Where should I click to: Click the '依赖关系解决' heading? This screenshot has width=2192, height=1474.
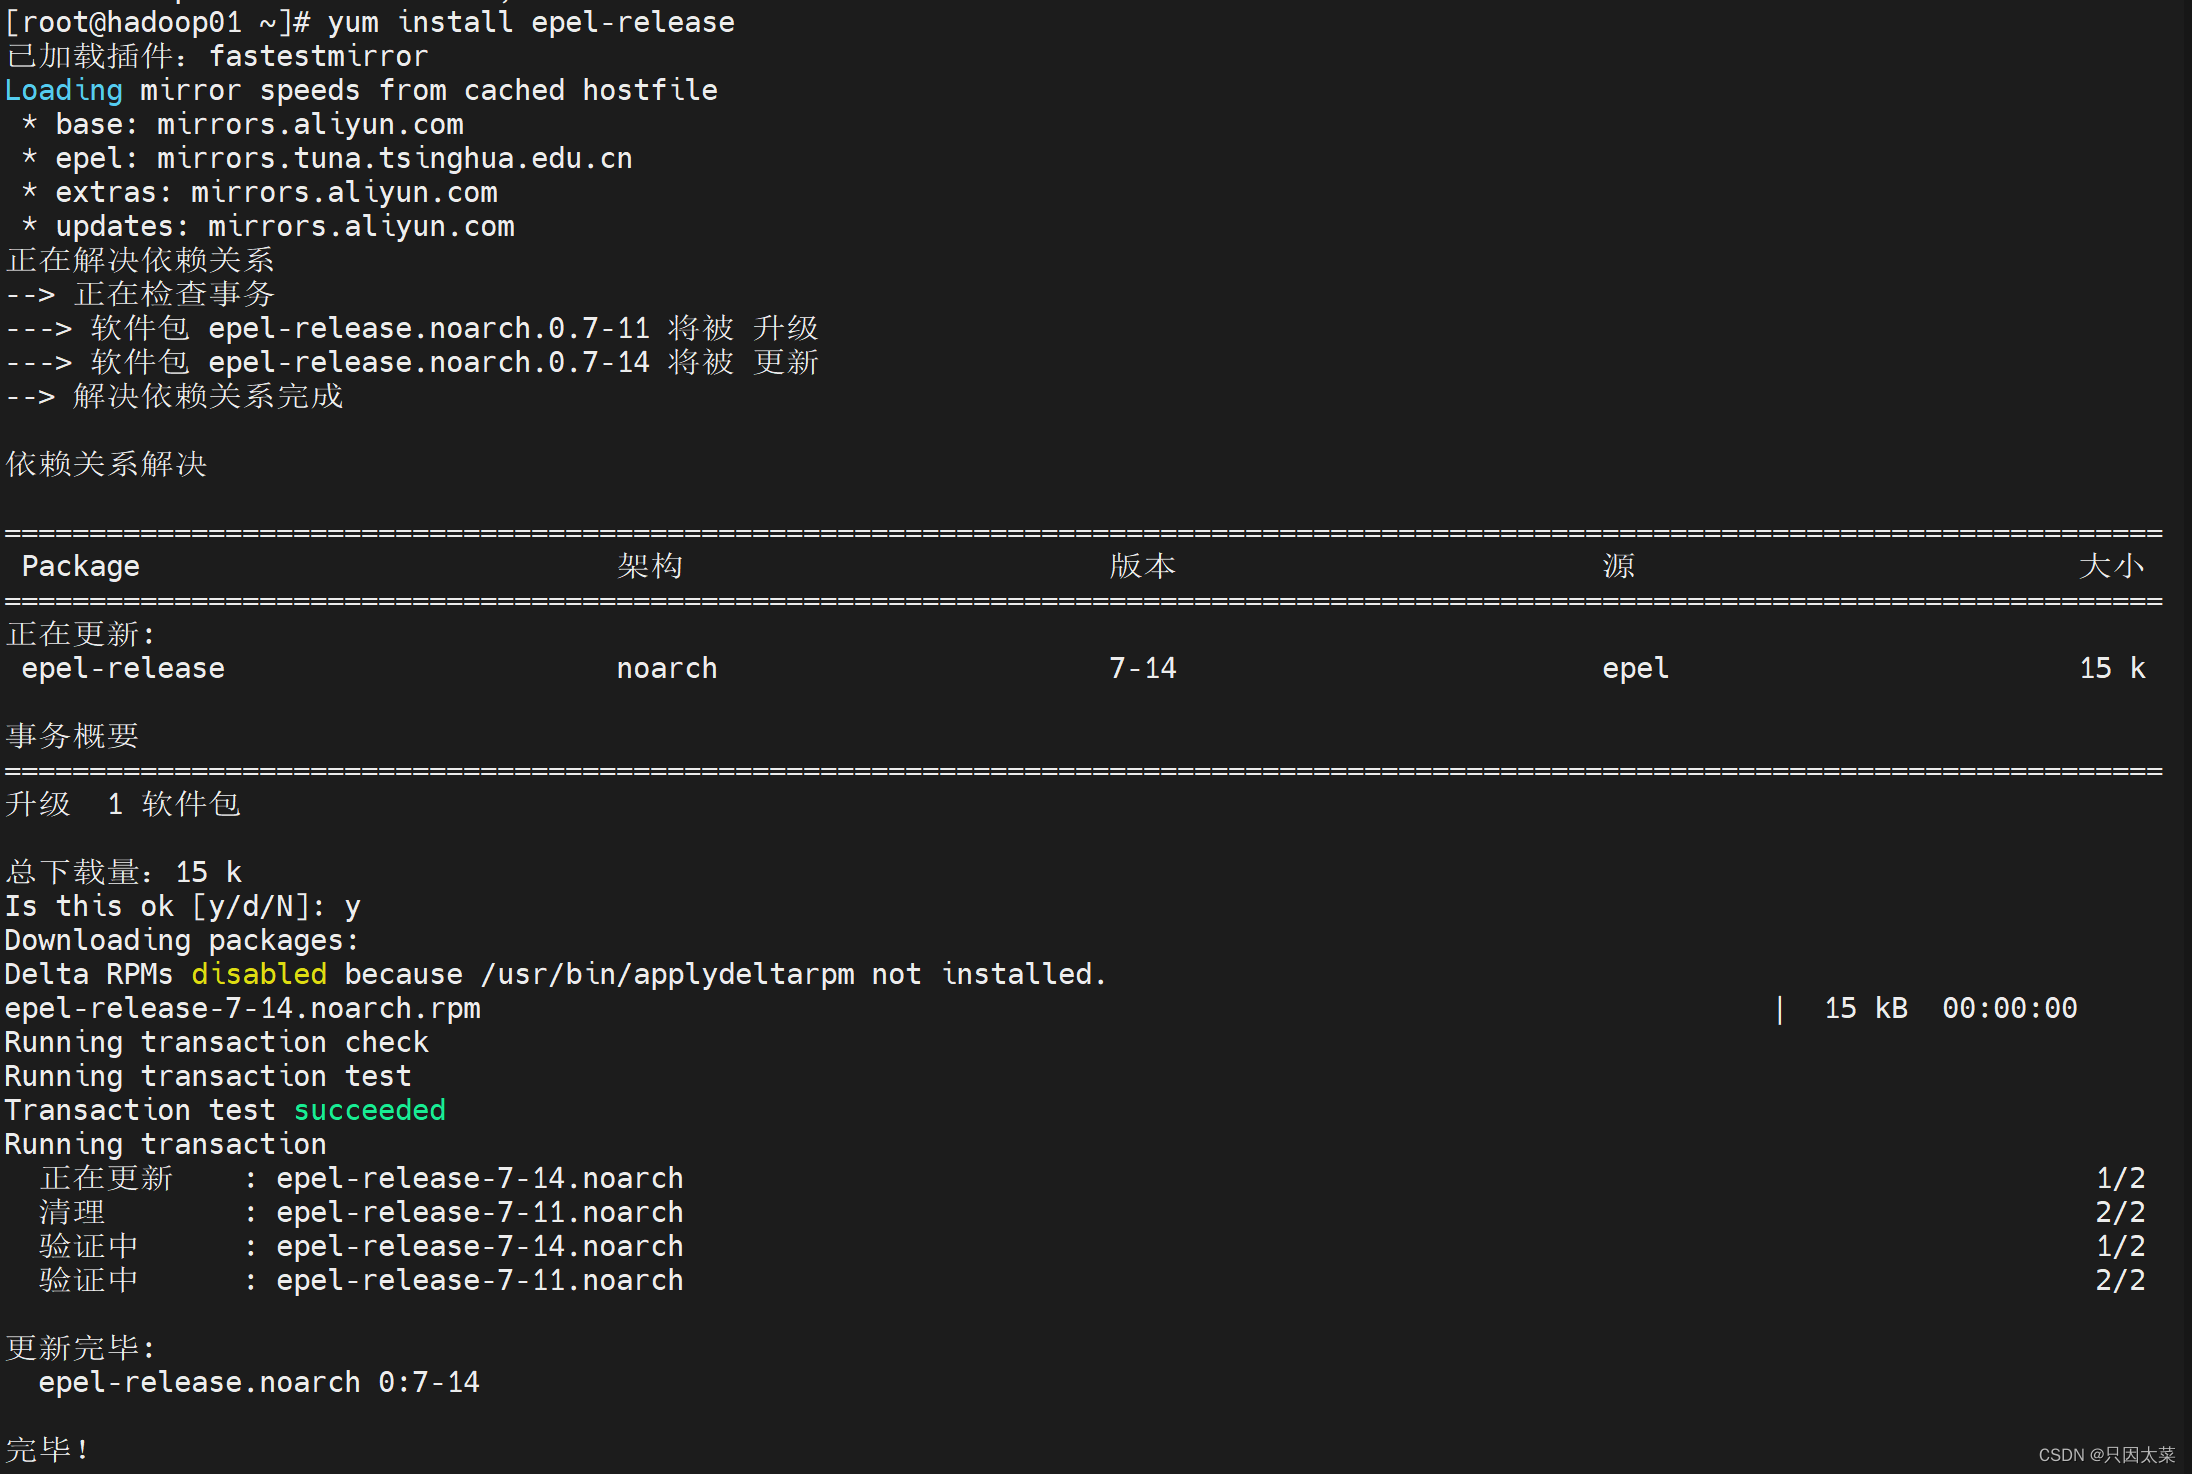106,464
